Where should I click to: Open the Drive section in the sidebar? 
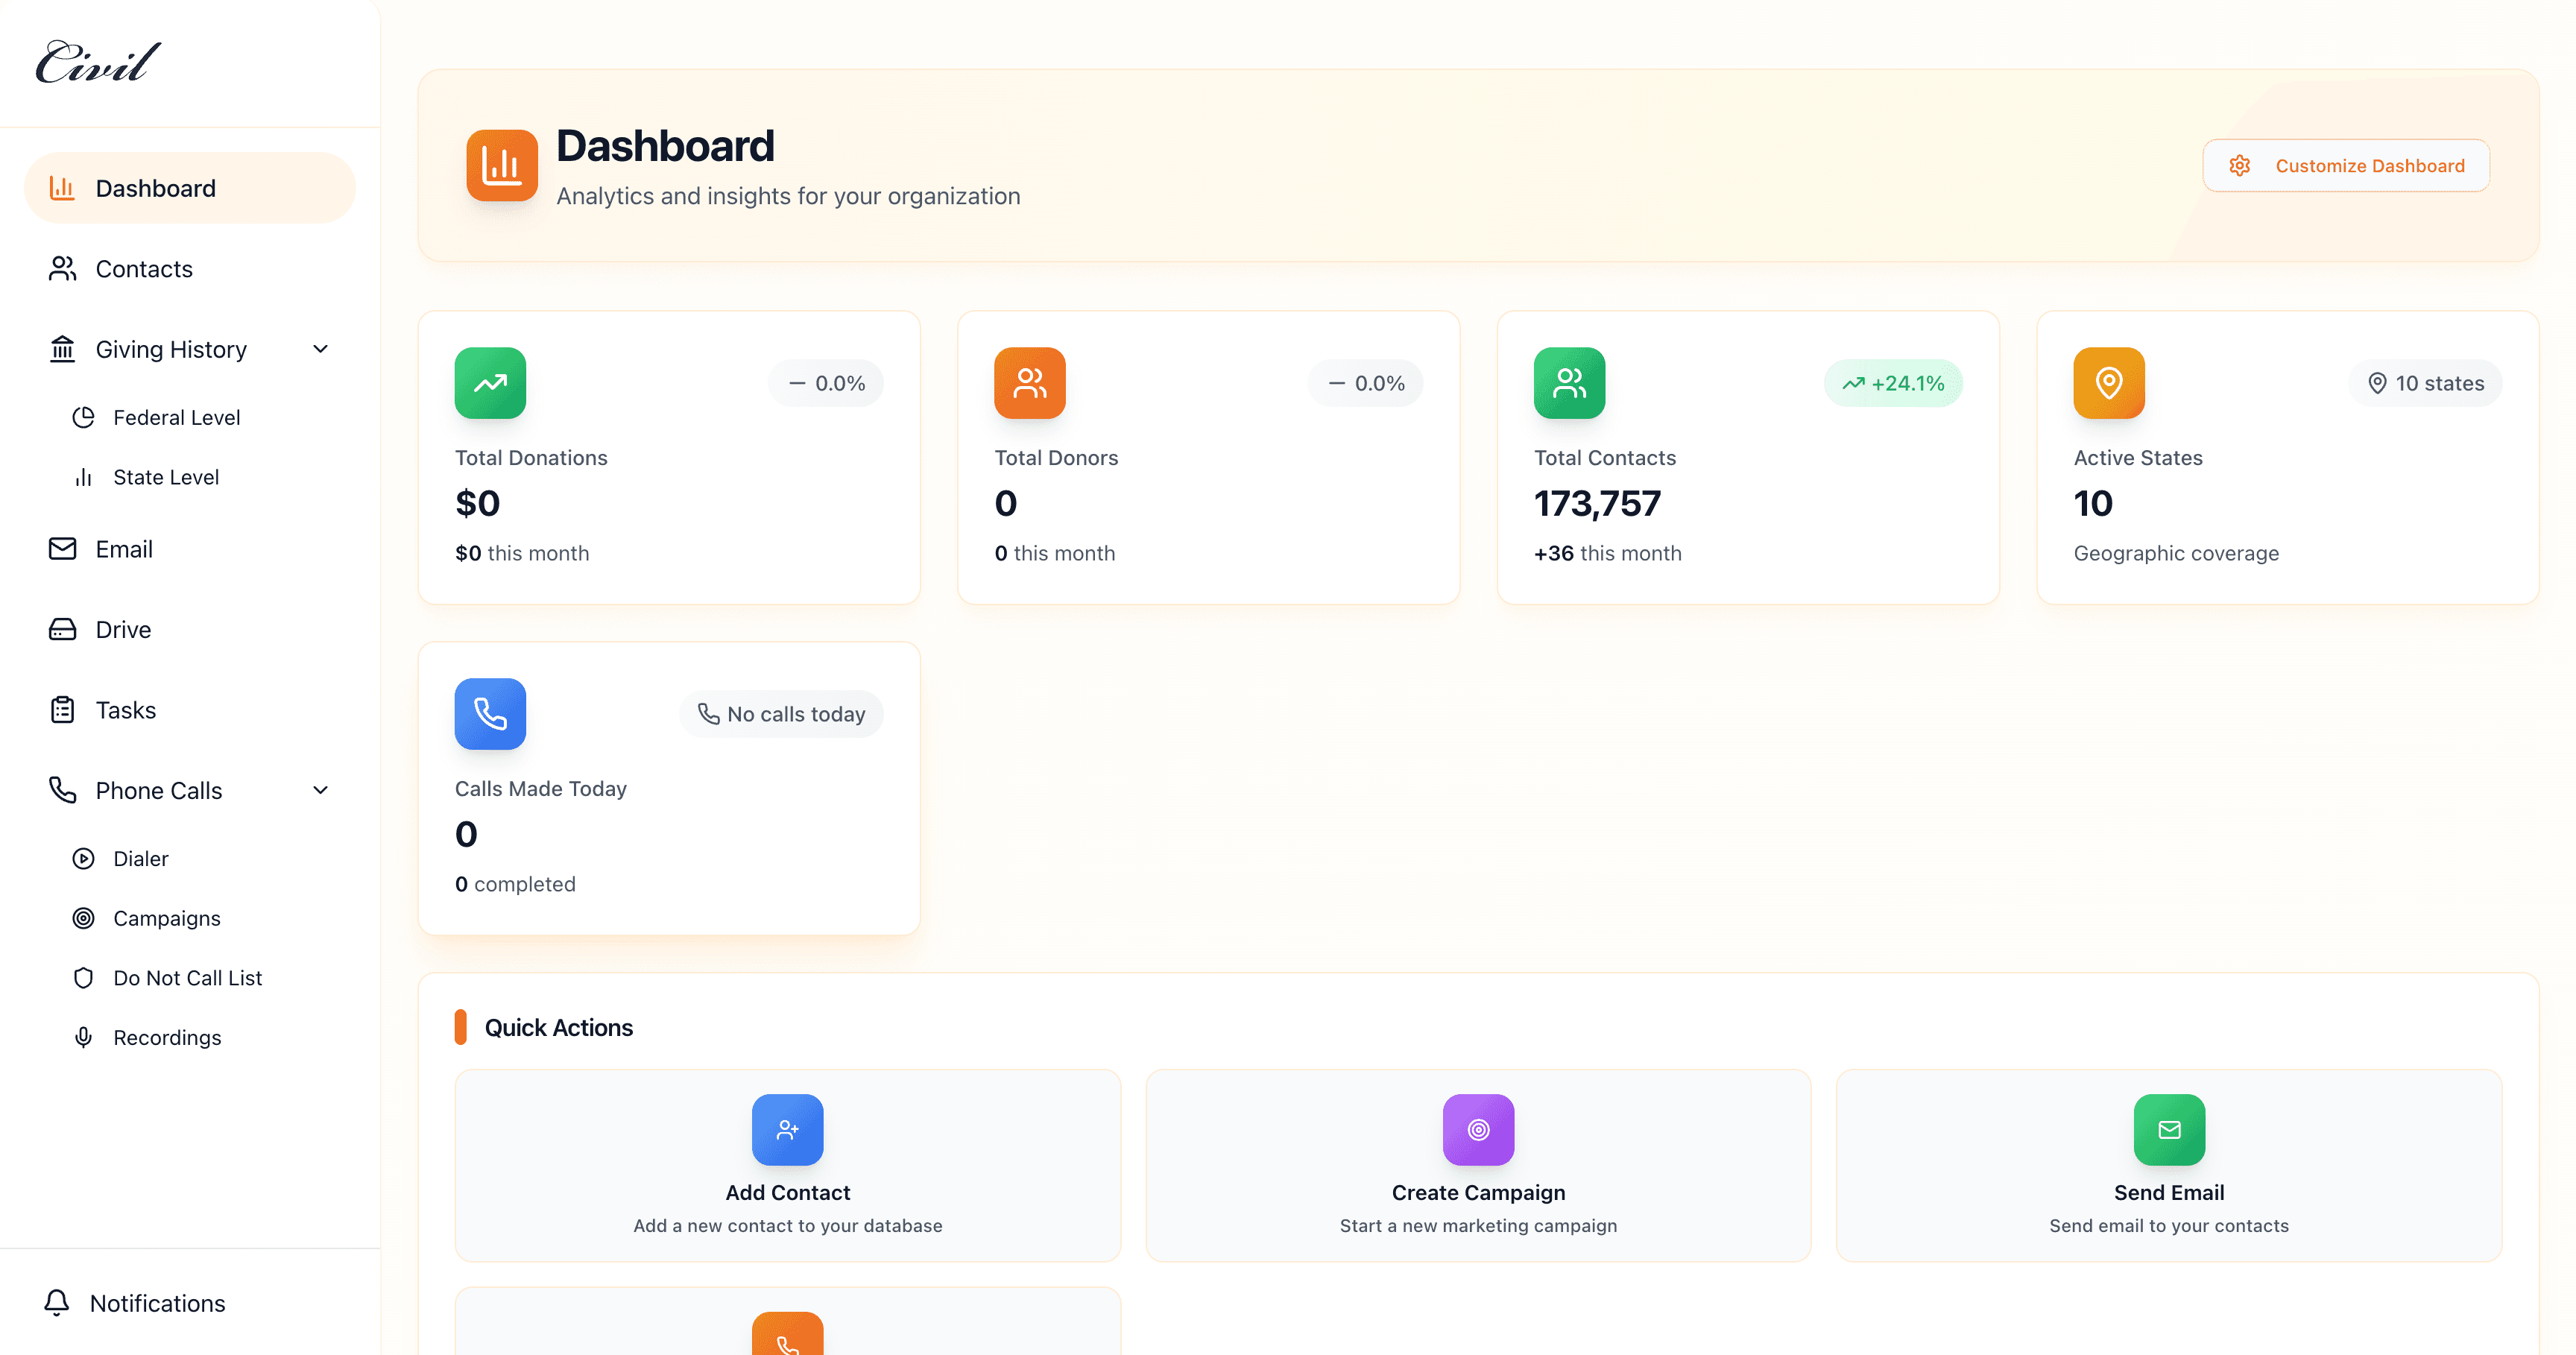coord(123,630)
